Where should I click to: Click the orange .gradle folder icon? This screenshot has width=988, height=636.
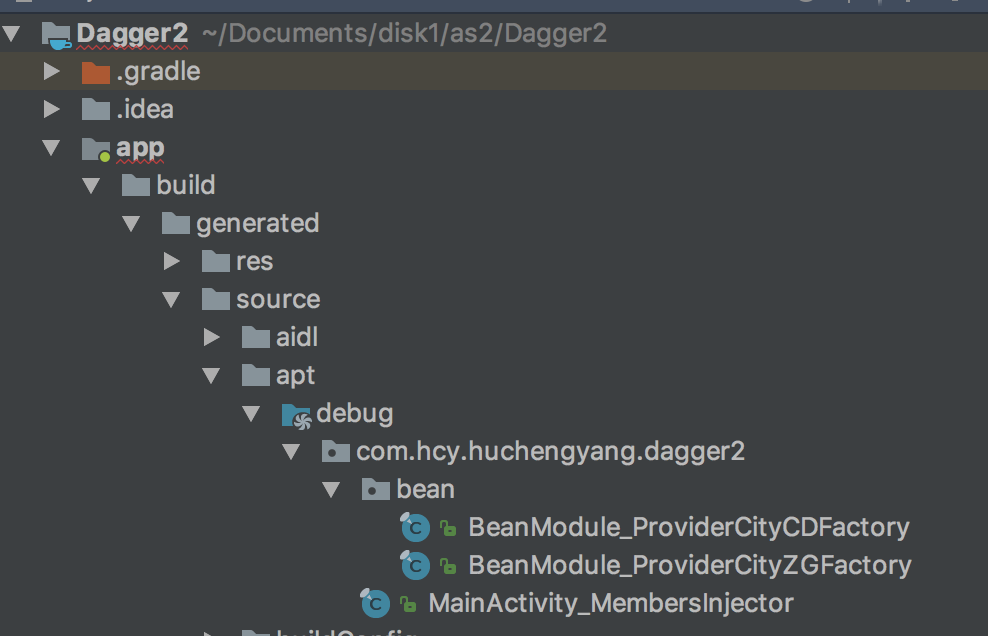tap(95, 72)
